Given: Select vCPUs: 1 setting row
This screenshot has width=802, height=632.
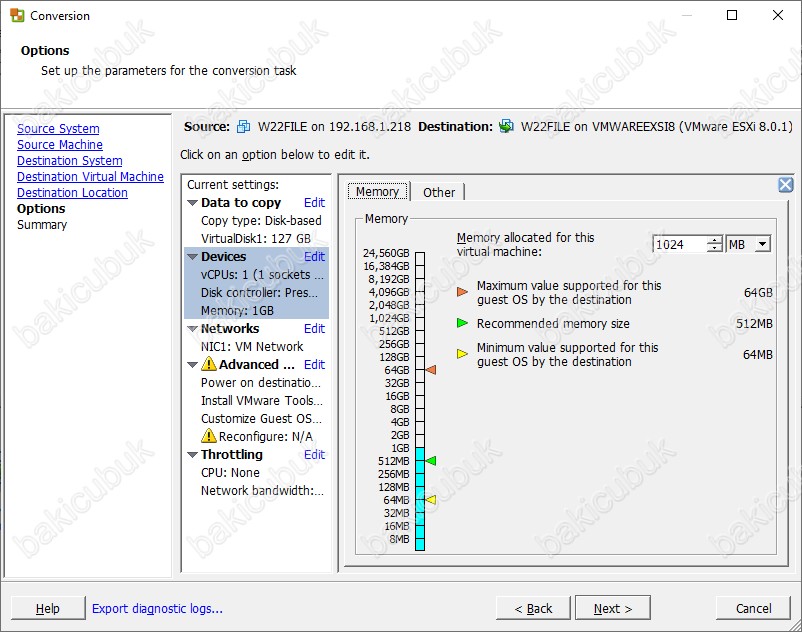Looking at the screenshot, I should 256,275.
